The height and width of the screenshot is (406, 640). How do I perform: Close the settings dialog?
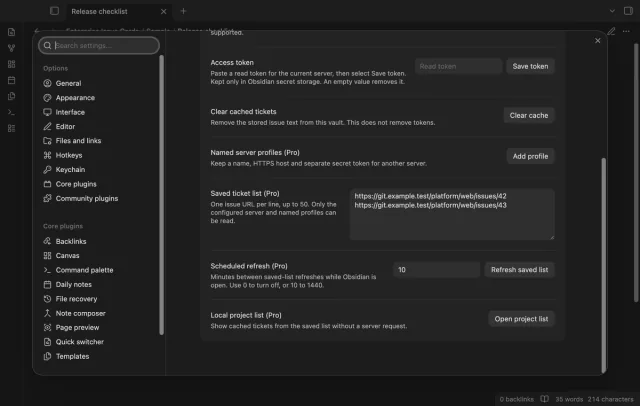click(x=598, y=40)
